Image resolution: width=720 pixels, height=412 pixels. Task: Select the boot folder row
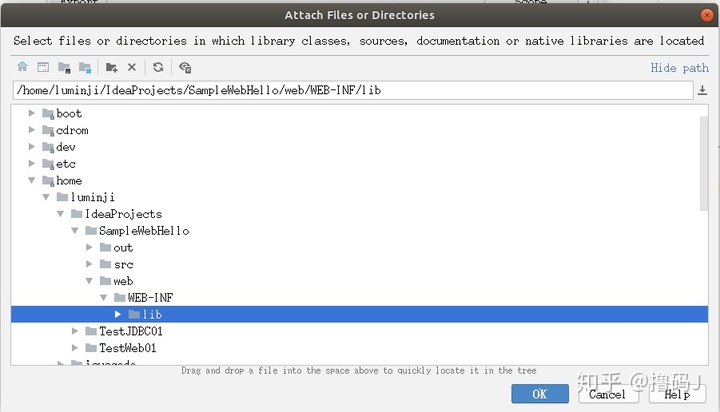(x=359, y=113)
